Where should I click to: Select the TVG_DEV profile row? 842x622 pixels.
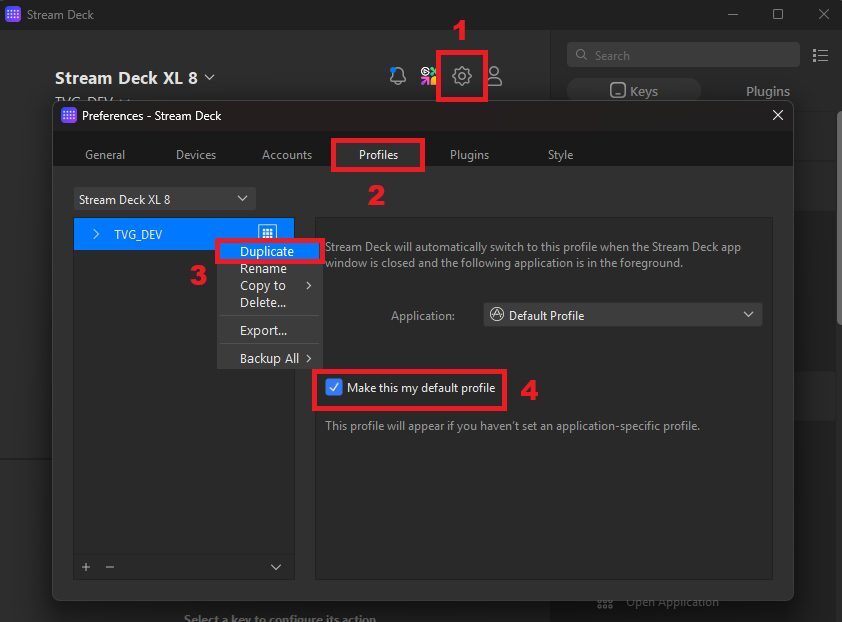(x=184, y=234)
